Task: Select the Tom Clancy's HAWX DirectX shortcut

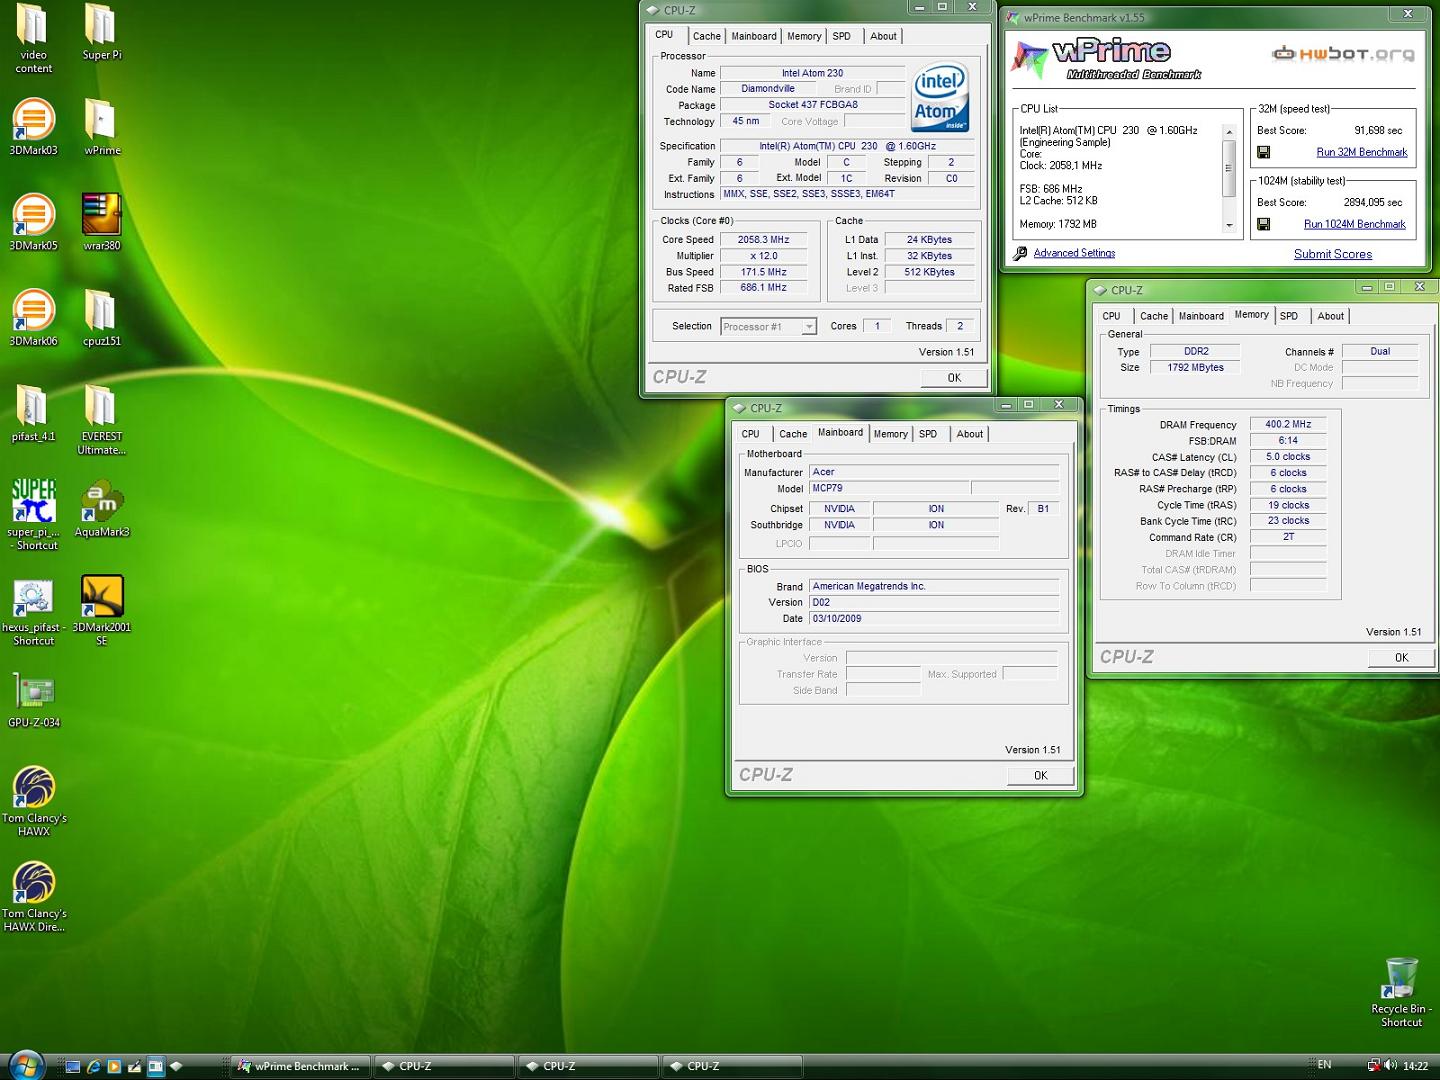Action: 33,896
